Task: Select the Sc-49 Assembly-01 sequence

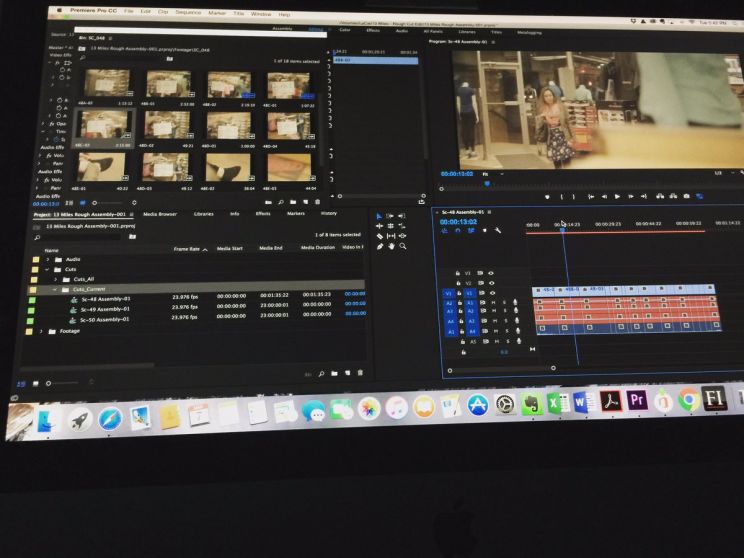Action: coord(105,309)
